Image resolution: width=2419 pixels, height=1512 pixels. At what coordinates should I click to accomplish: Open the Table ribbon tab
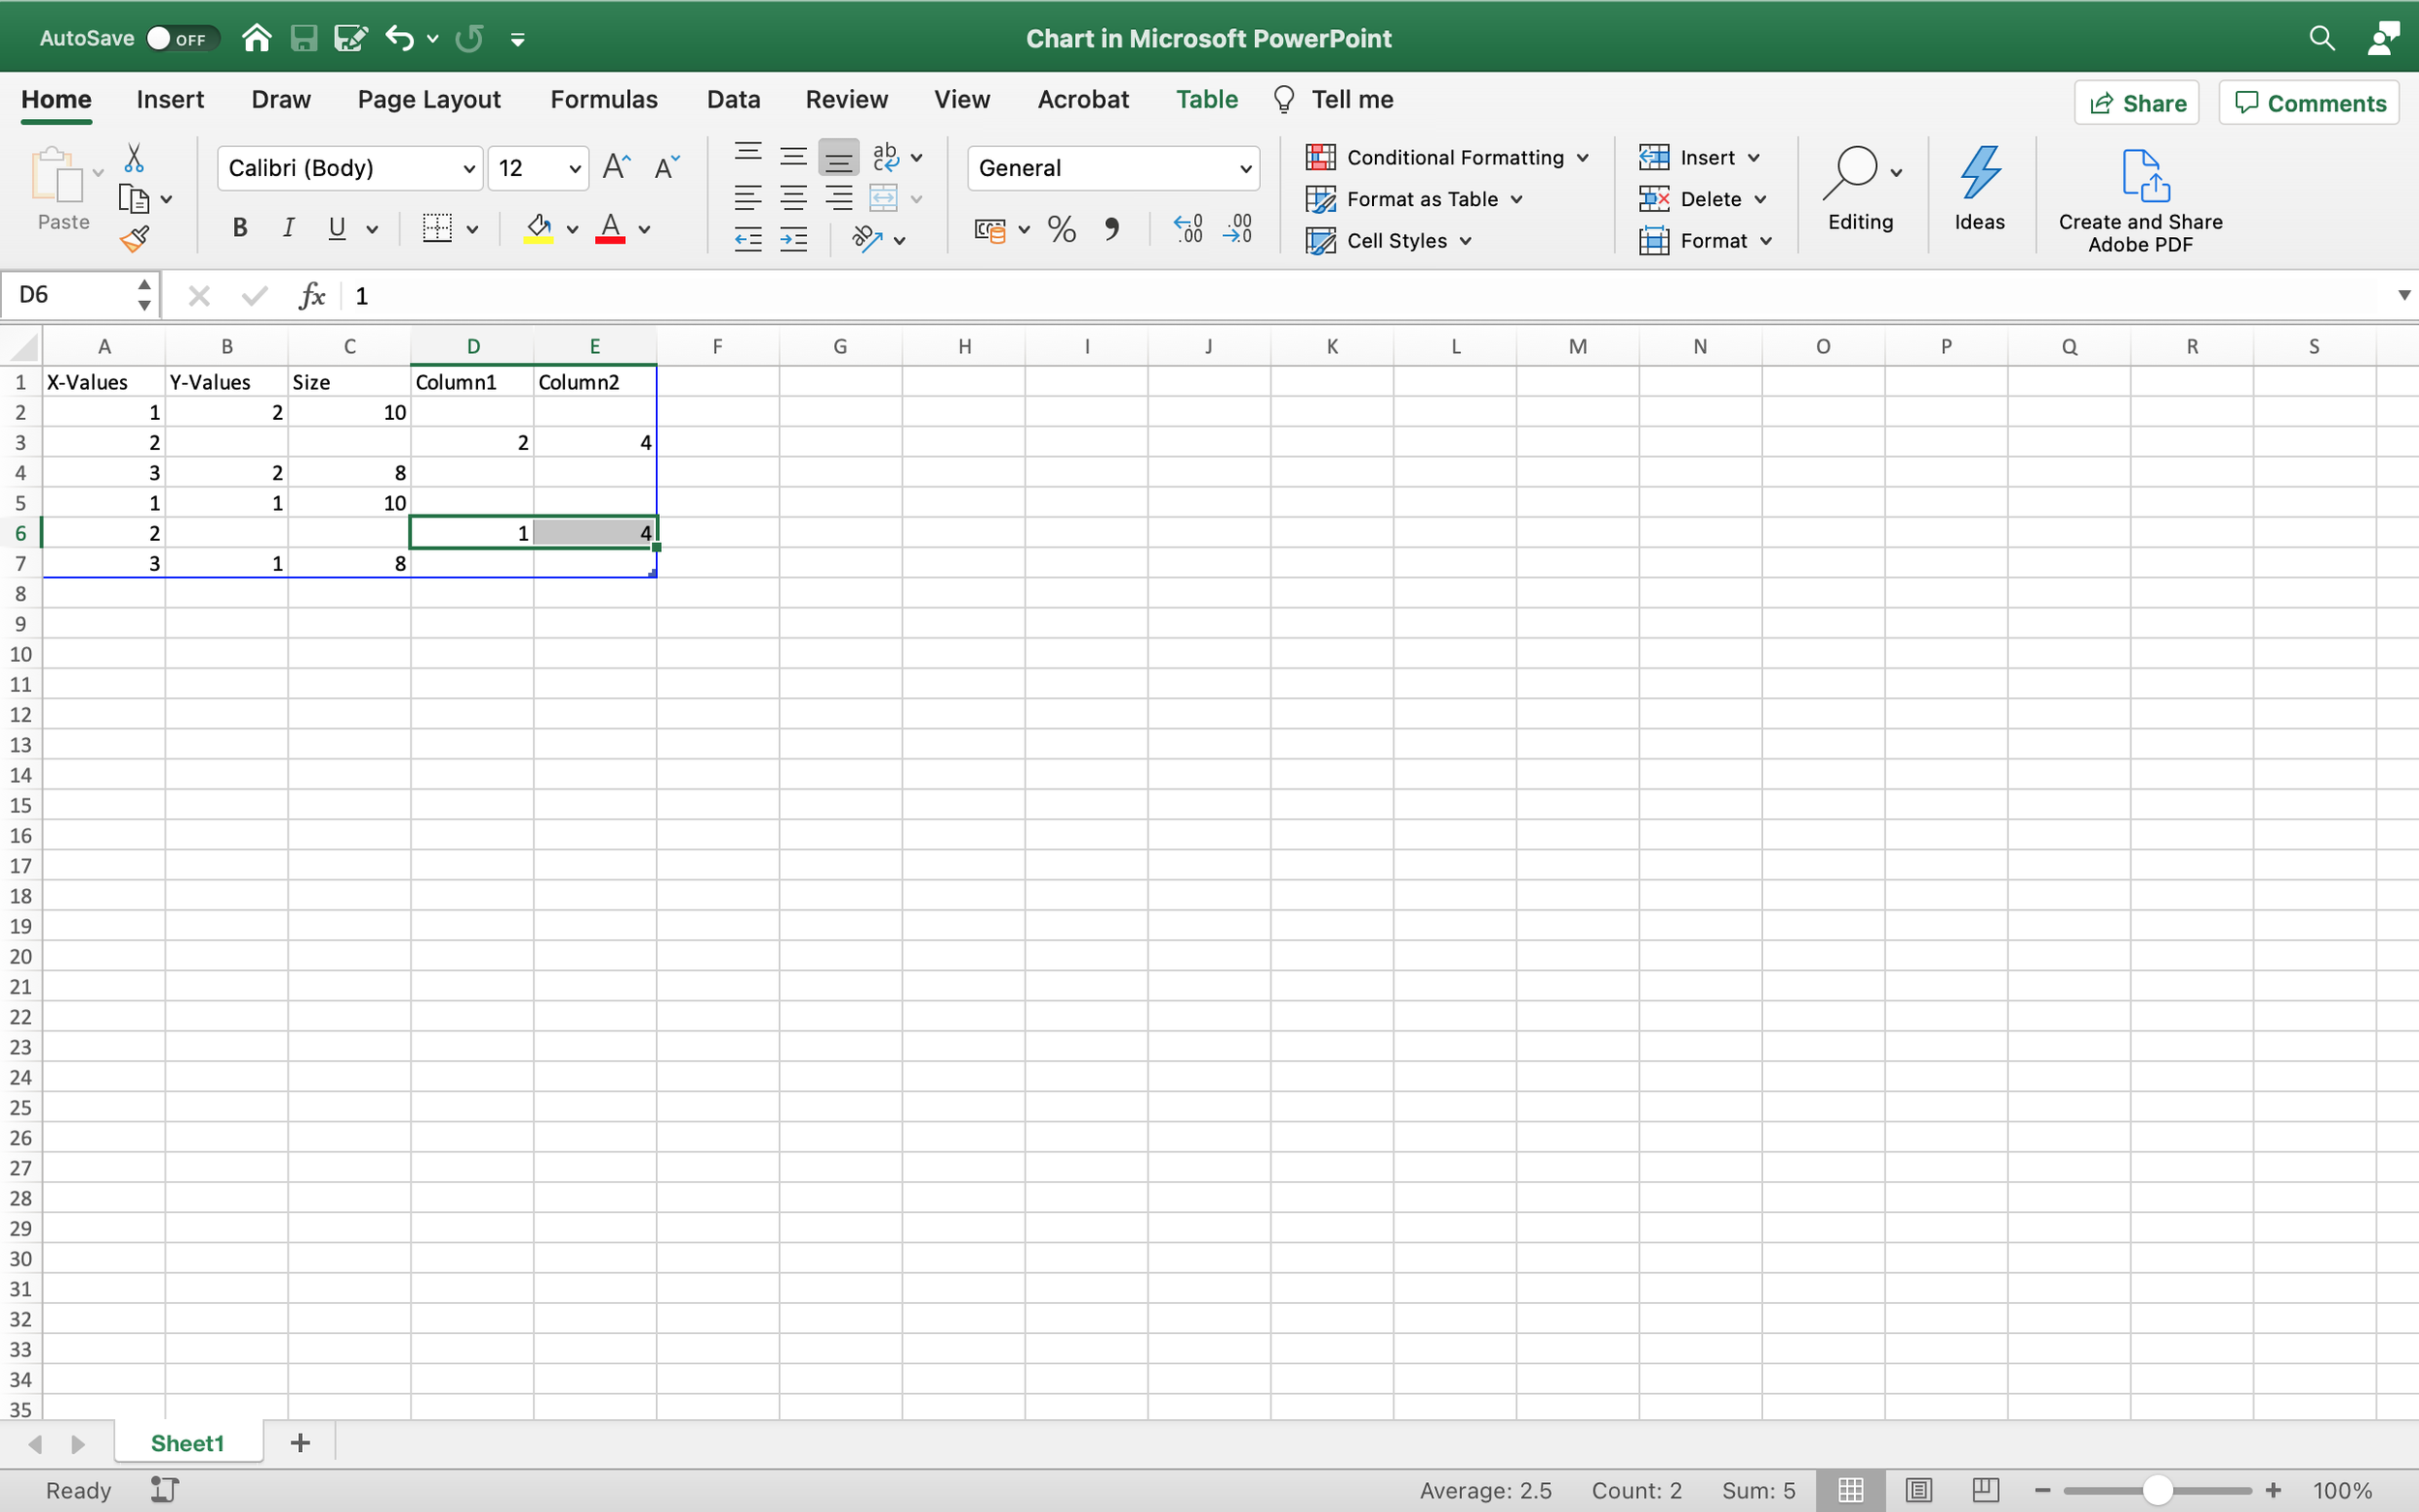click(1206, 99)
